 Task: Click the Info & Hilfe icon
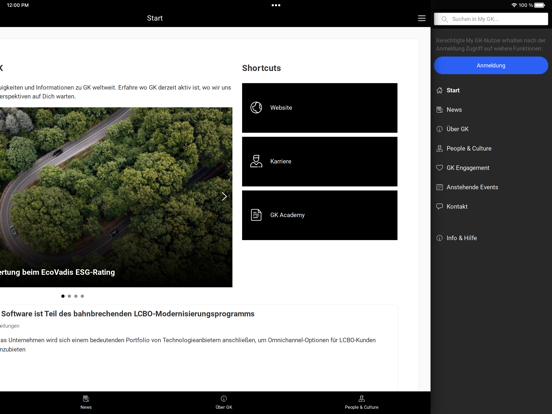(x=439, y=238)
